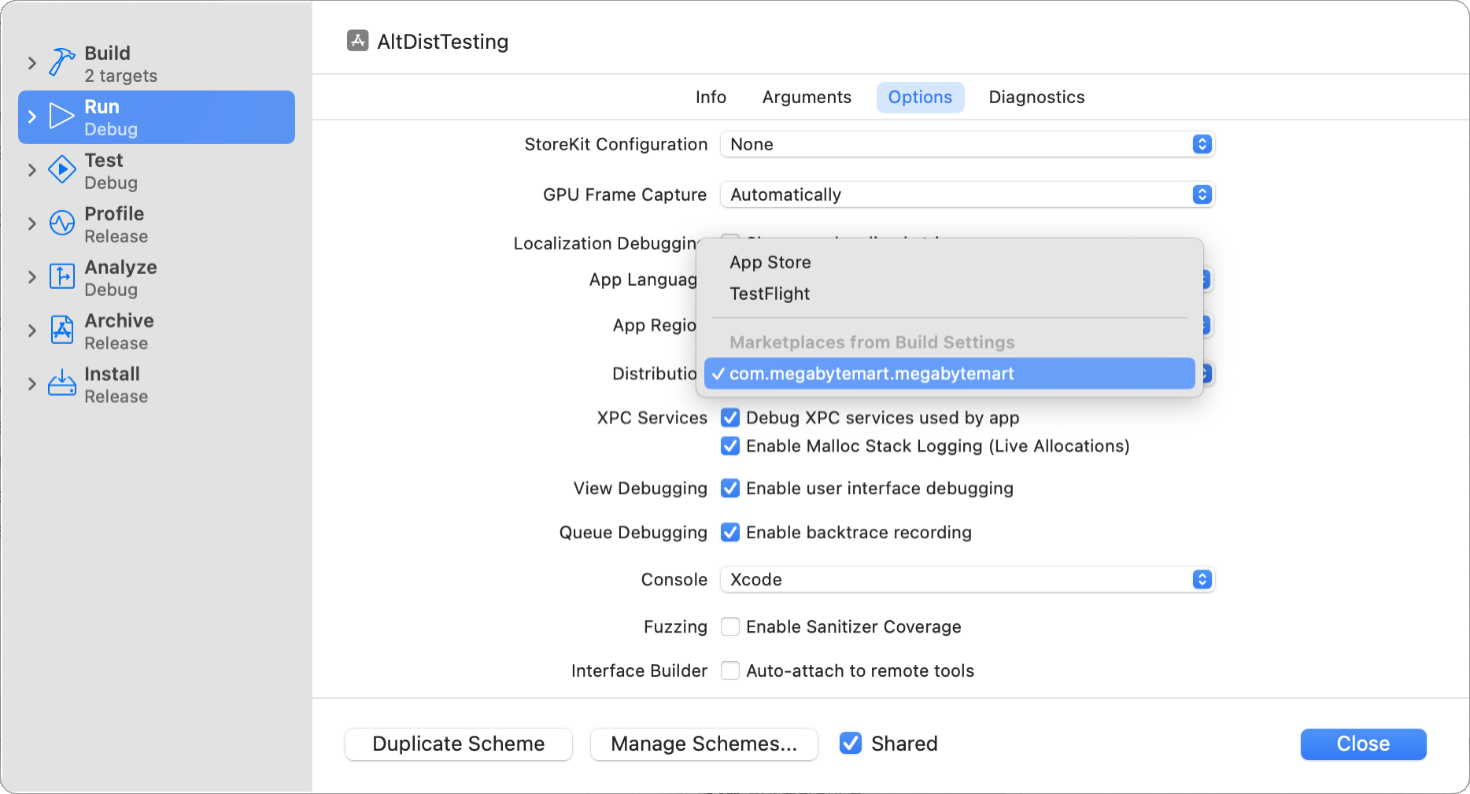The width and height of the screenshot is (1470, 794).
Task: Open the Manage Schemes dialog
Action: pos(704,744)
